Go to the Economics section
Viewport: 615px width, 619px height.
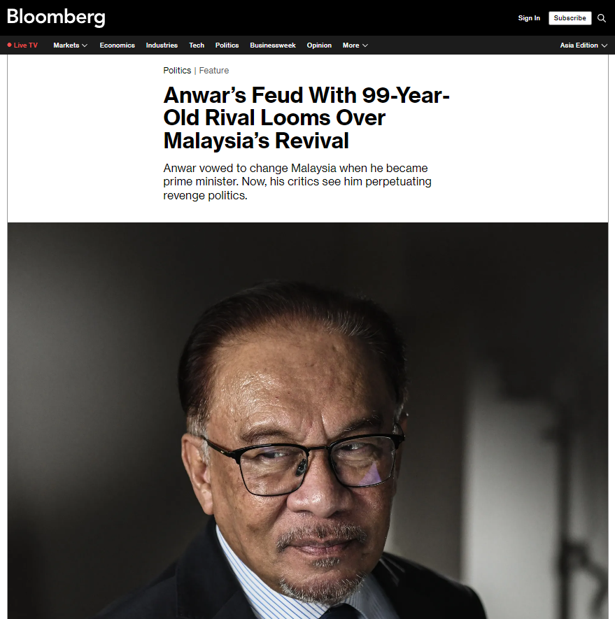117,45
